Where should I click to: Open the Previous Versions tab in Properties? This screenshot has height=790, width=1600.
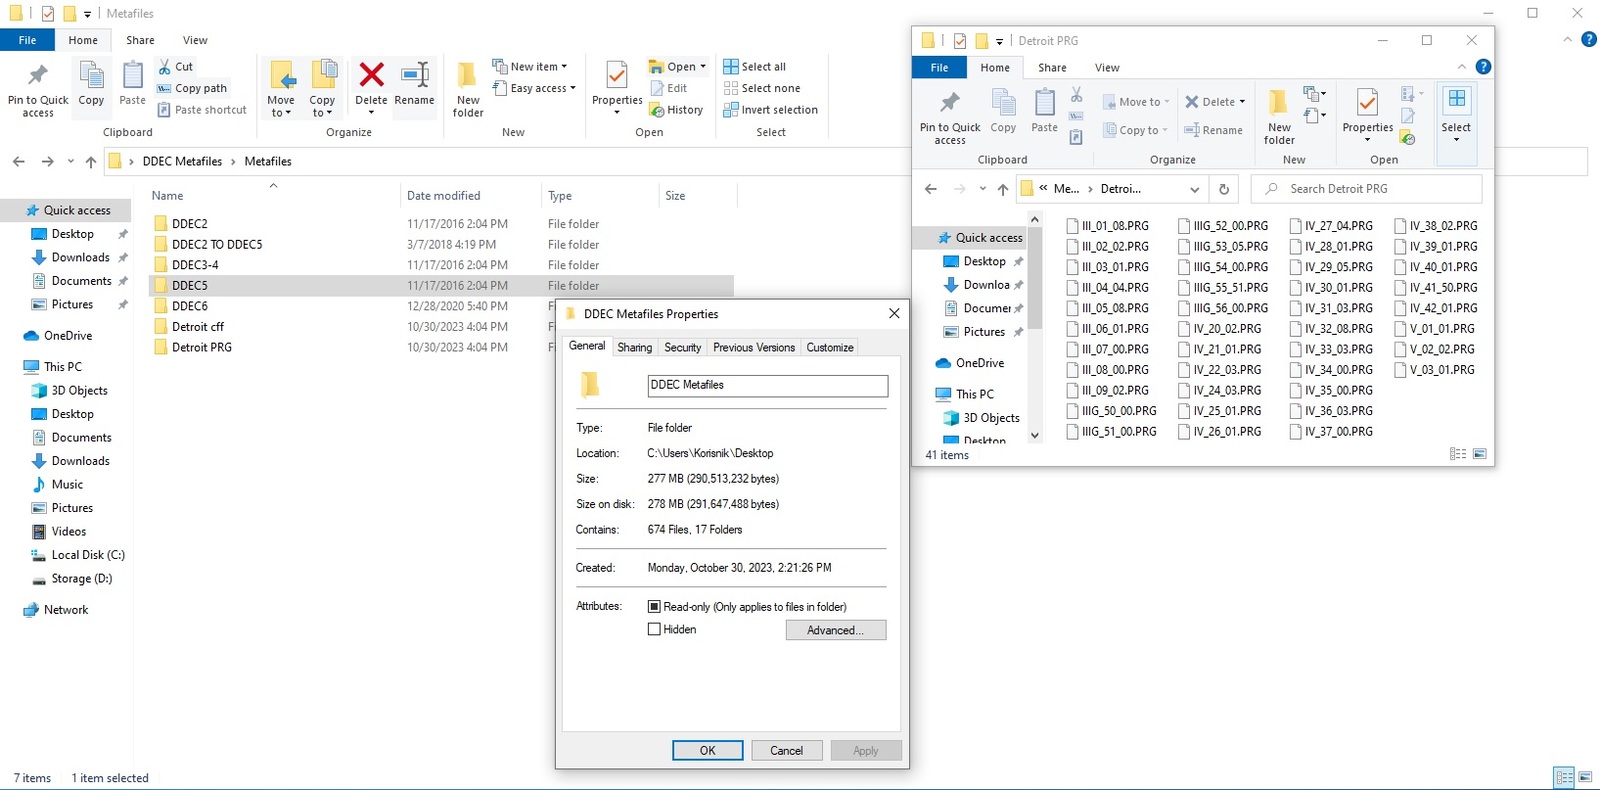click(754, 347)
